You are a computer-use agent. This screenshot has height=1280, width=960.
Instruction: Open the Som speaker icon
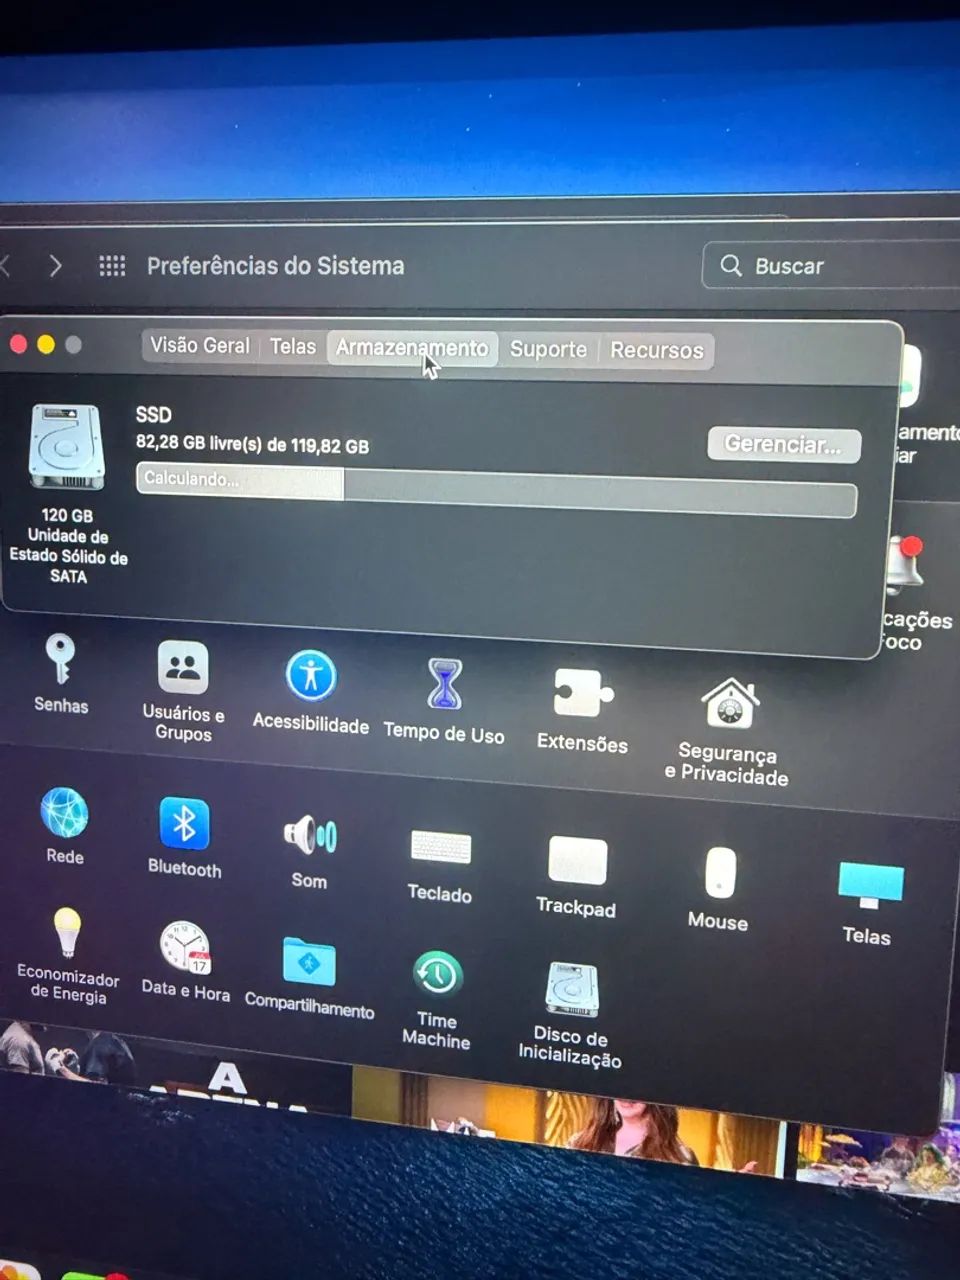(310, 850)
